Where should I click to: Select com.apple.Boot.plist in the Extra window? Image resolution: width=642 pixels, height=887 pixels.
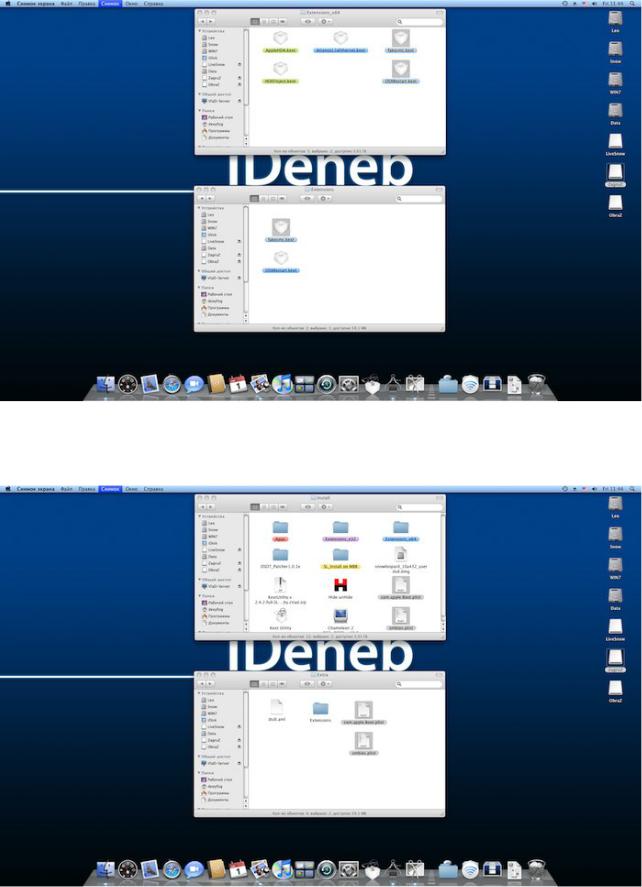click(x=364, y=713)
